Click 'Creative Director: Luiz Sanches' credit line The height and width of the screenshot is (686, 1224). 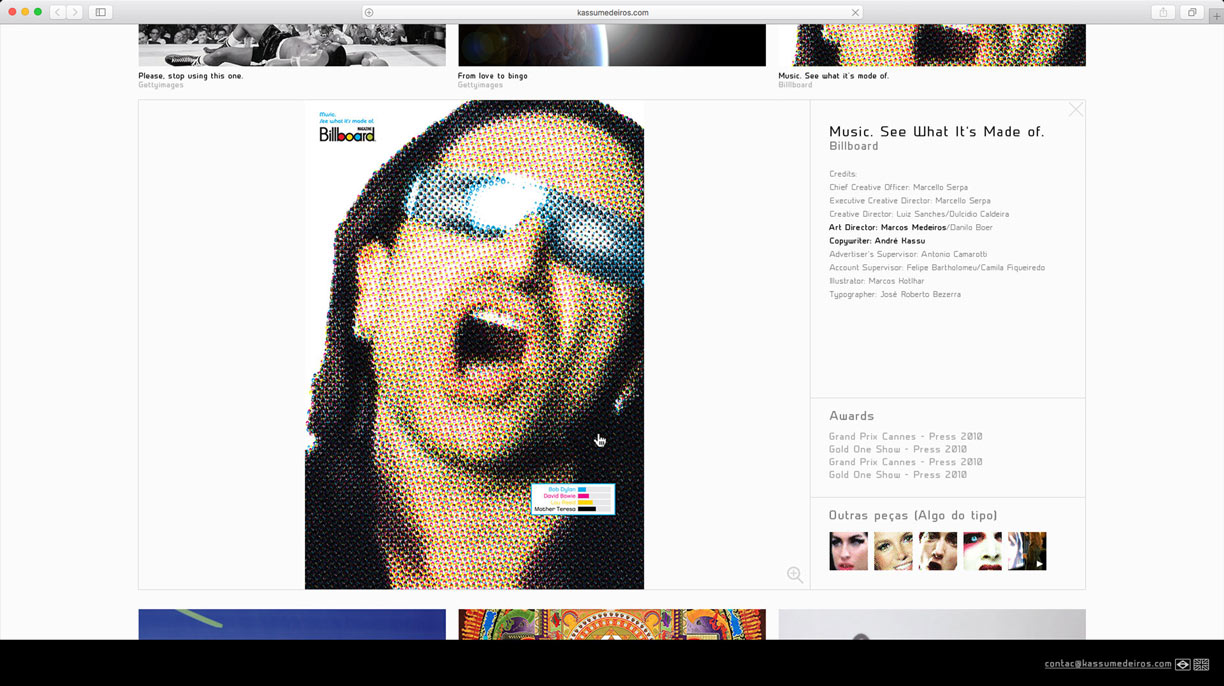pos(919,214)
